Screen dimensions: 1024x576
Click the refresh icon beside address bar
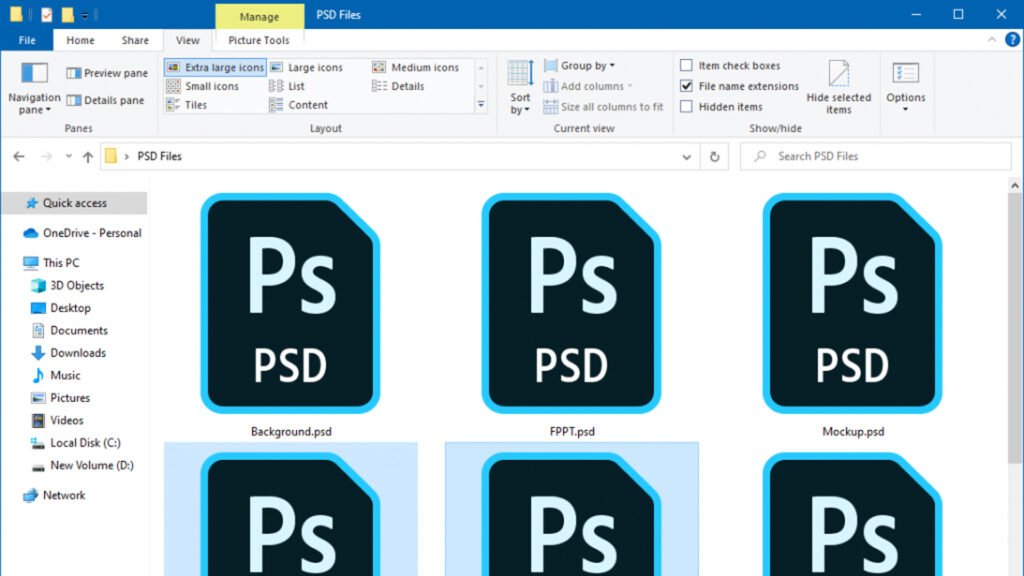tap(714, 157)
